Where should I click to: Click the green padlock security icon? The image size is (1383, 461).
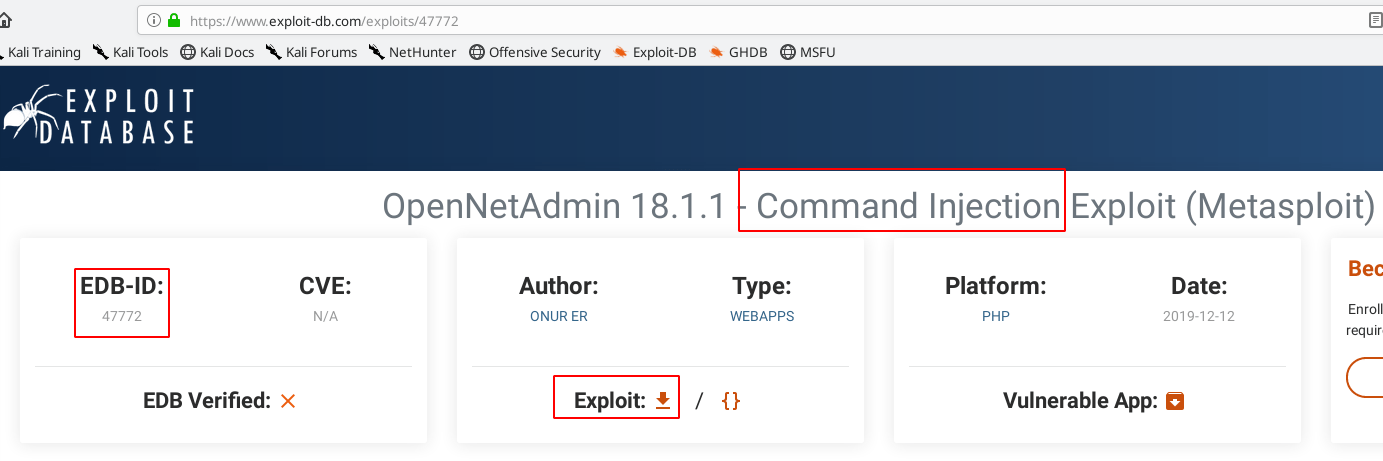(174, 20)
